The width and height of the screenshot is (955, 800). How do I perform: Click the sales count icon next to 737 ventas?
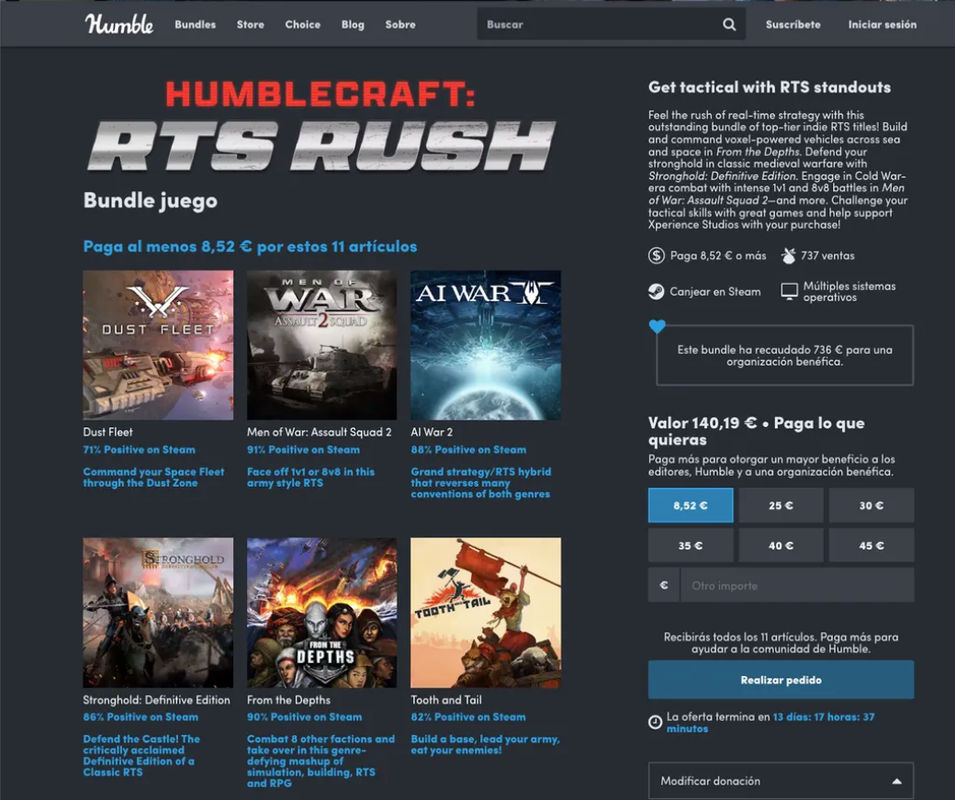point(788,256)
